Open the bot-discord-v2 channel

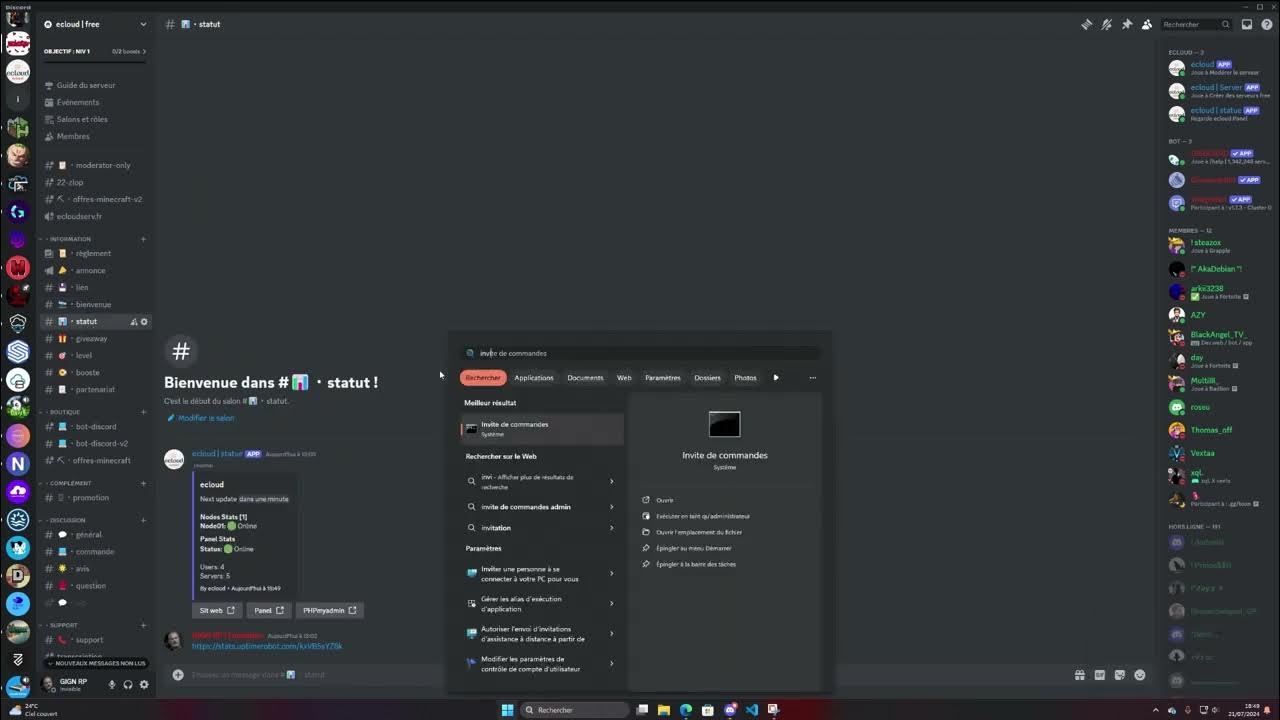click(96, 443)
